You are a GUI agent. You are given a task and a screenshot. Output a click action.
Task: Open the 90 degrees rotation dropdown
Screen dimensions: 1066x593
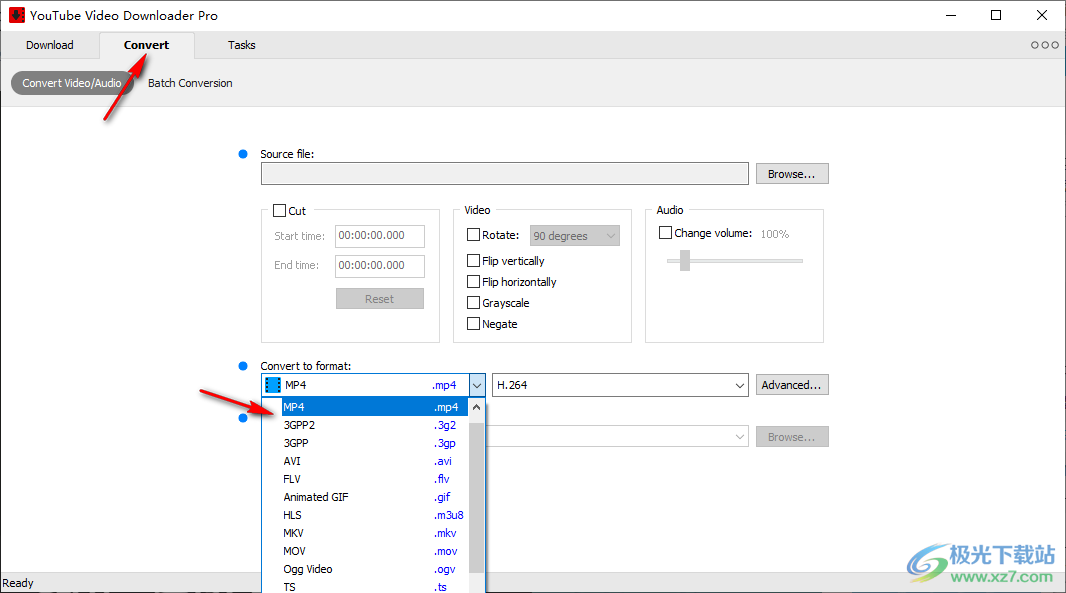point(575,235)
